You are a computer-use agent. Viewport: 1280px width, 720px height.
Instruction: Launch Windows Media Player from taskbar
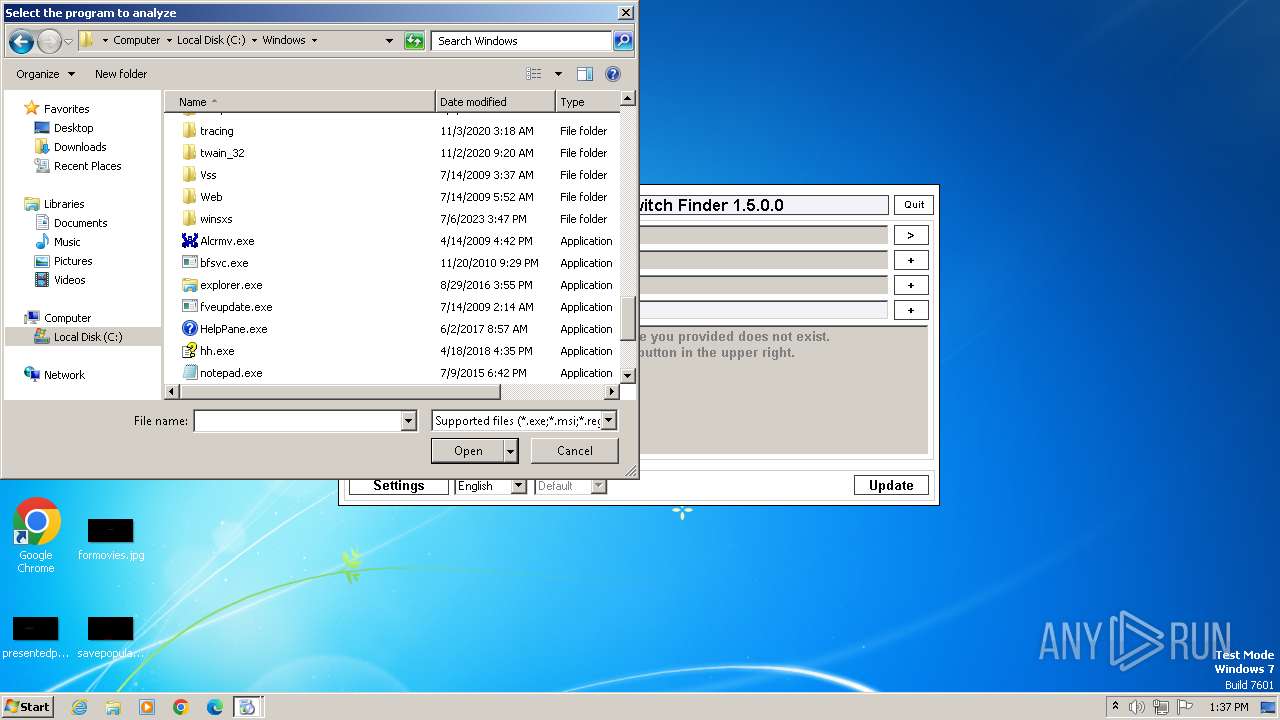[147, 707]
